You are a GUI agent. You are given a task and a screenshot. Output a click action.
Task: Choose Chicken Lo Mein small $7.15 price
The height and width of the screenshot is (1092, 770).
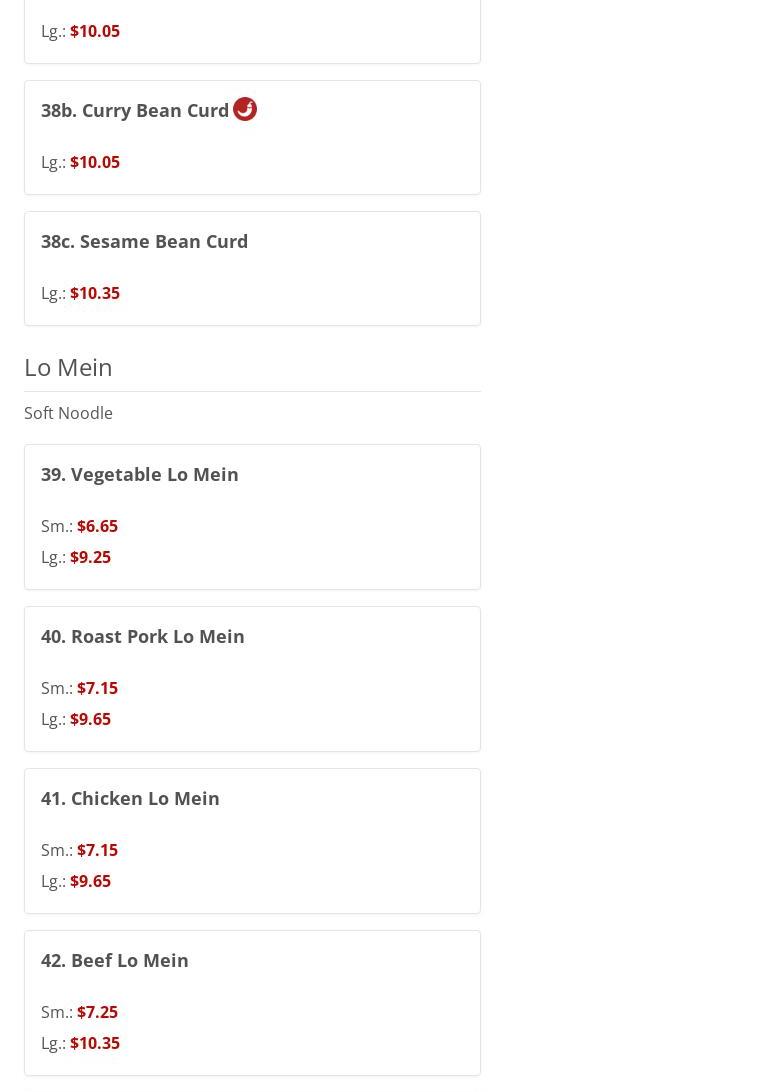pos(97,850)
